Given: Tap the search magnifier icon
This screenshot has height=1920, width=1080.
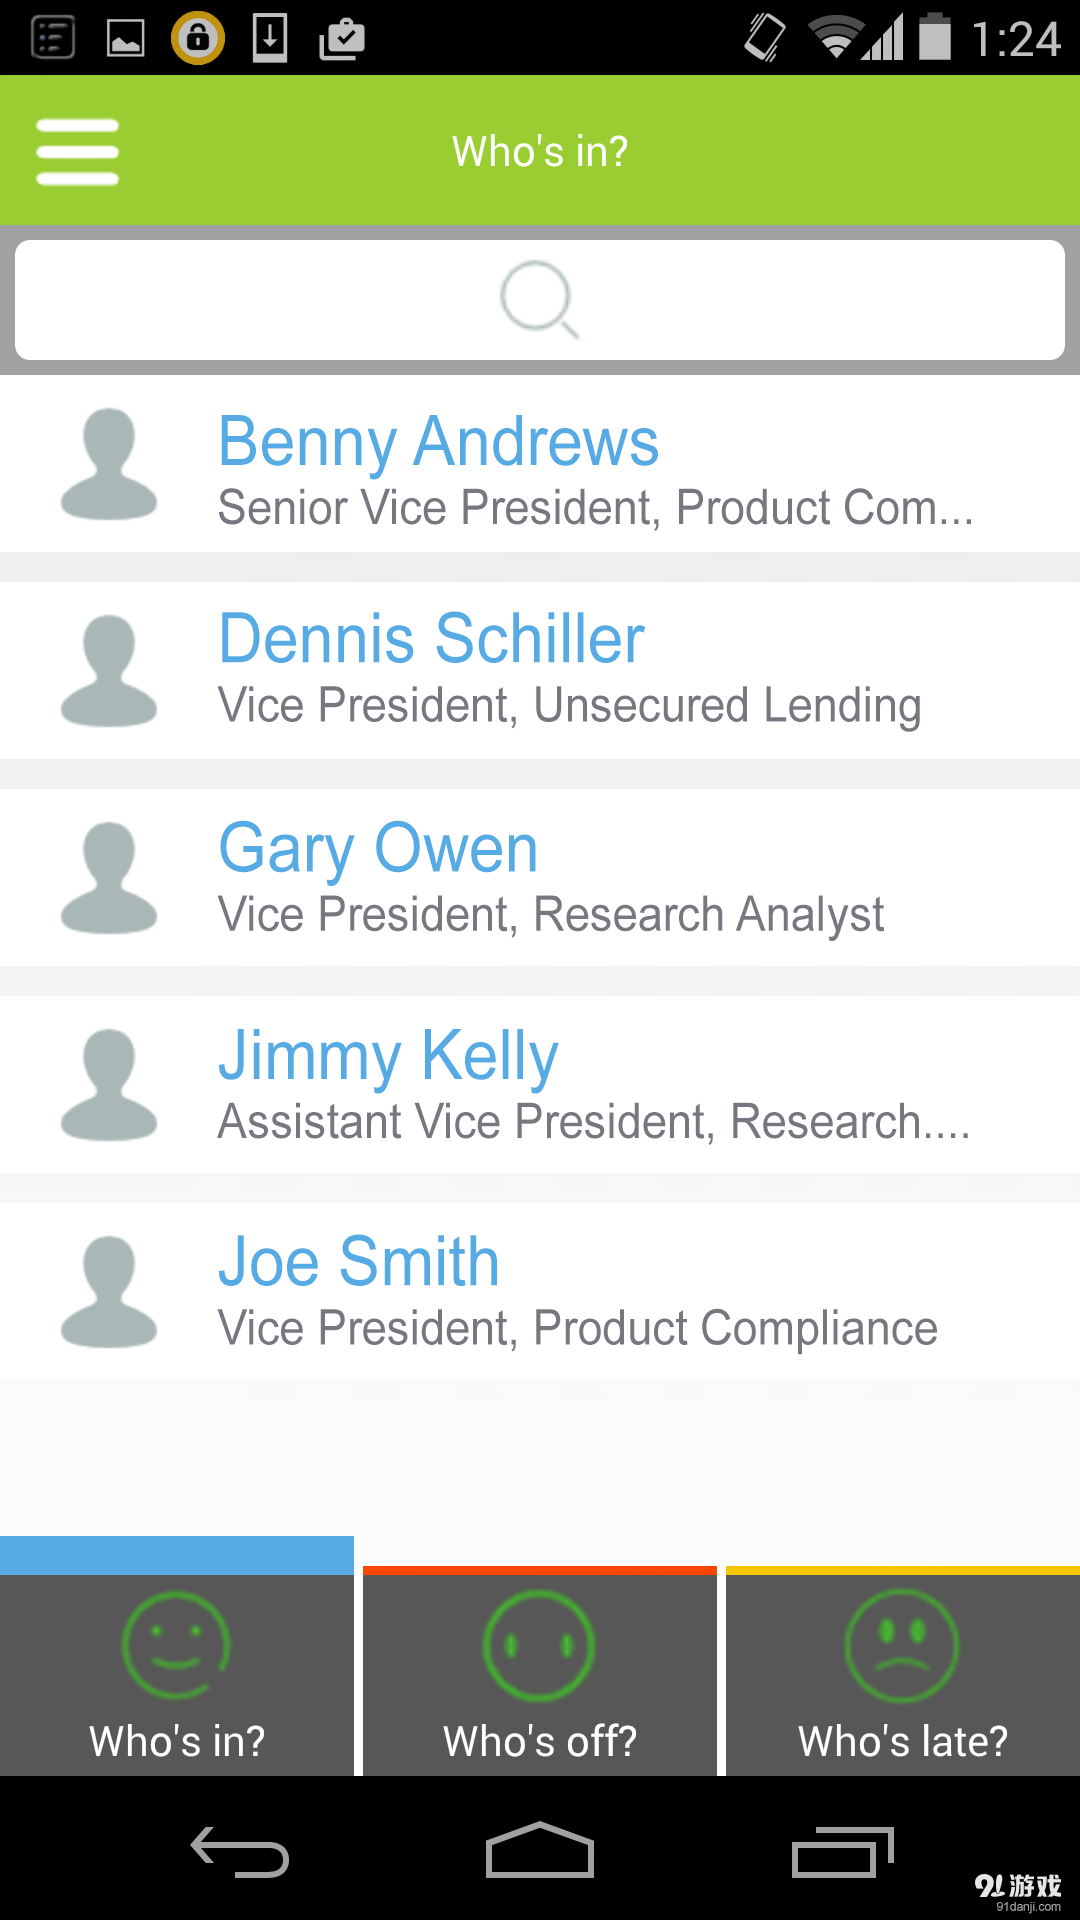Looking at the screenshot, I should (539, 299).
